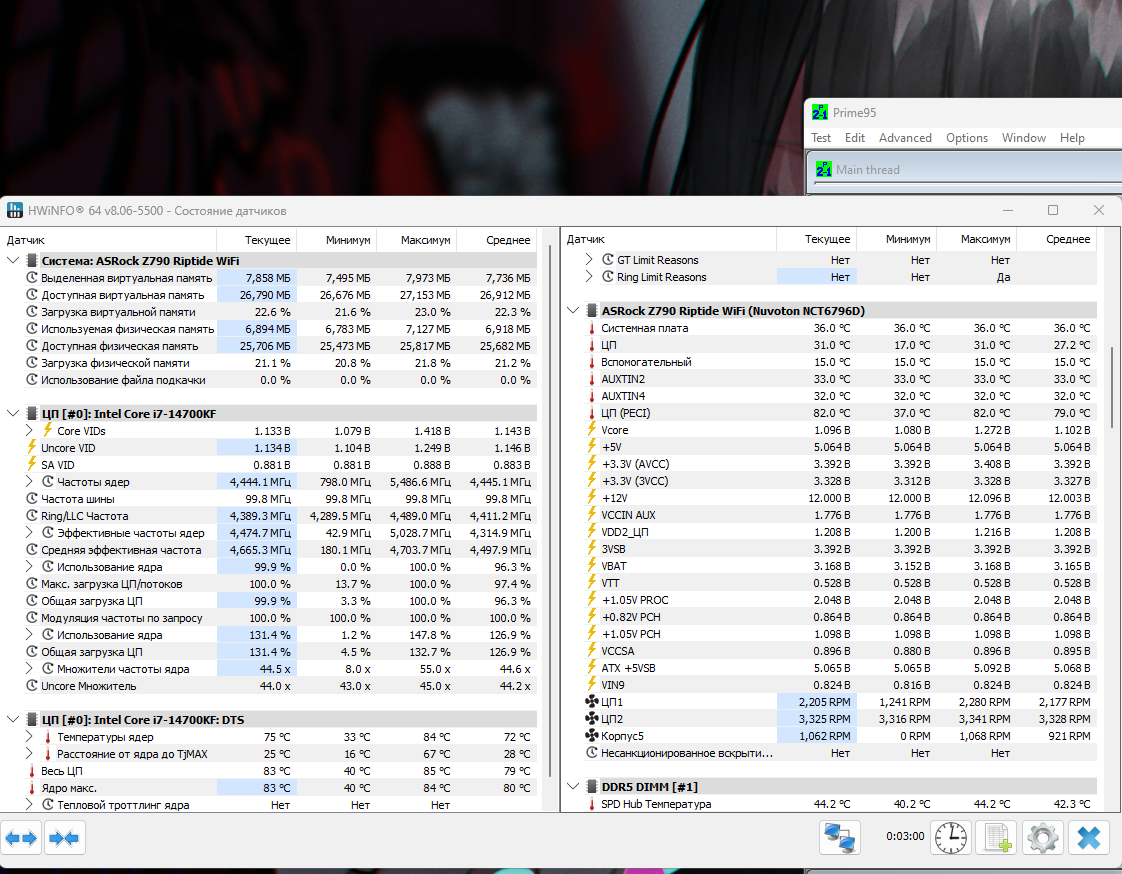Collapse the Nuvoton NCT6796D sensor group
This screenshot has width=1122, height=874.
[573, 311]
